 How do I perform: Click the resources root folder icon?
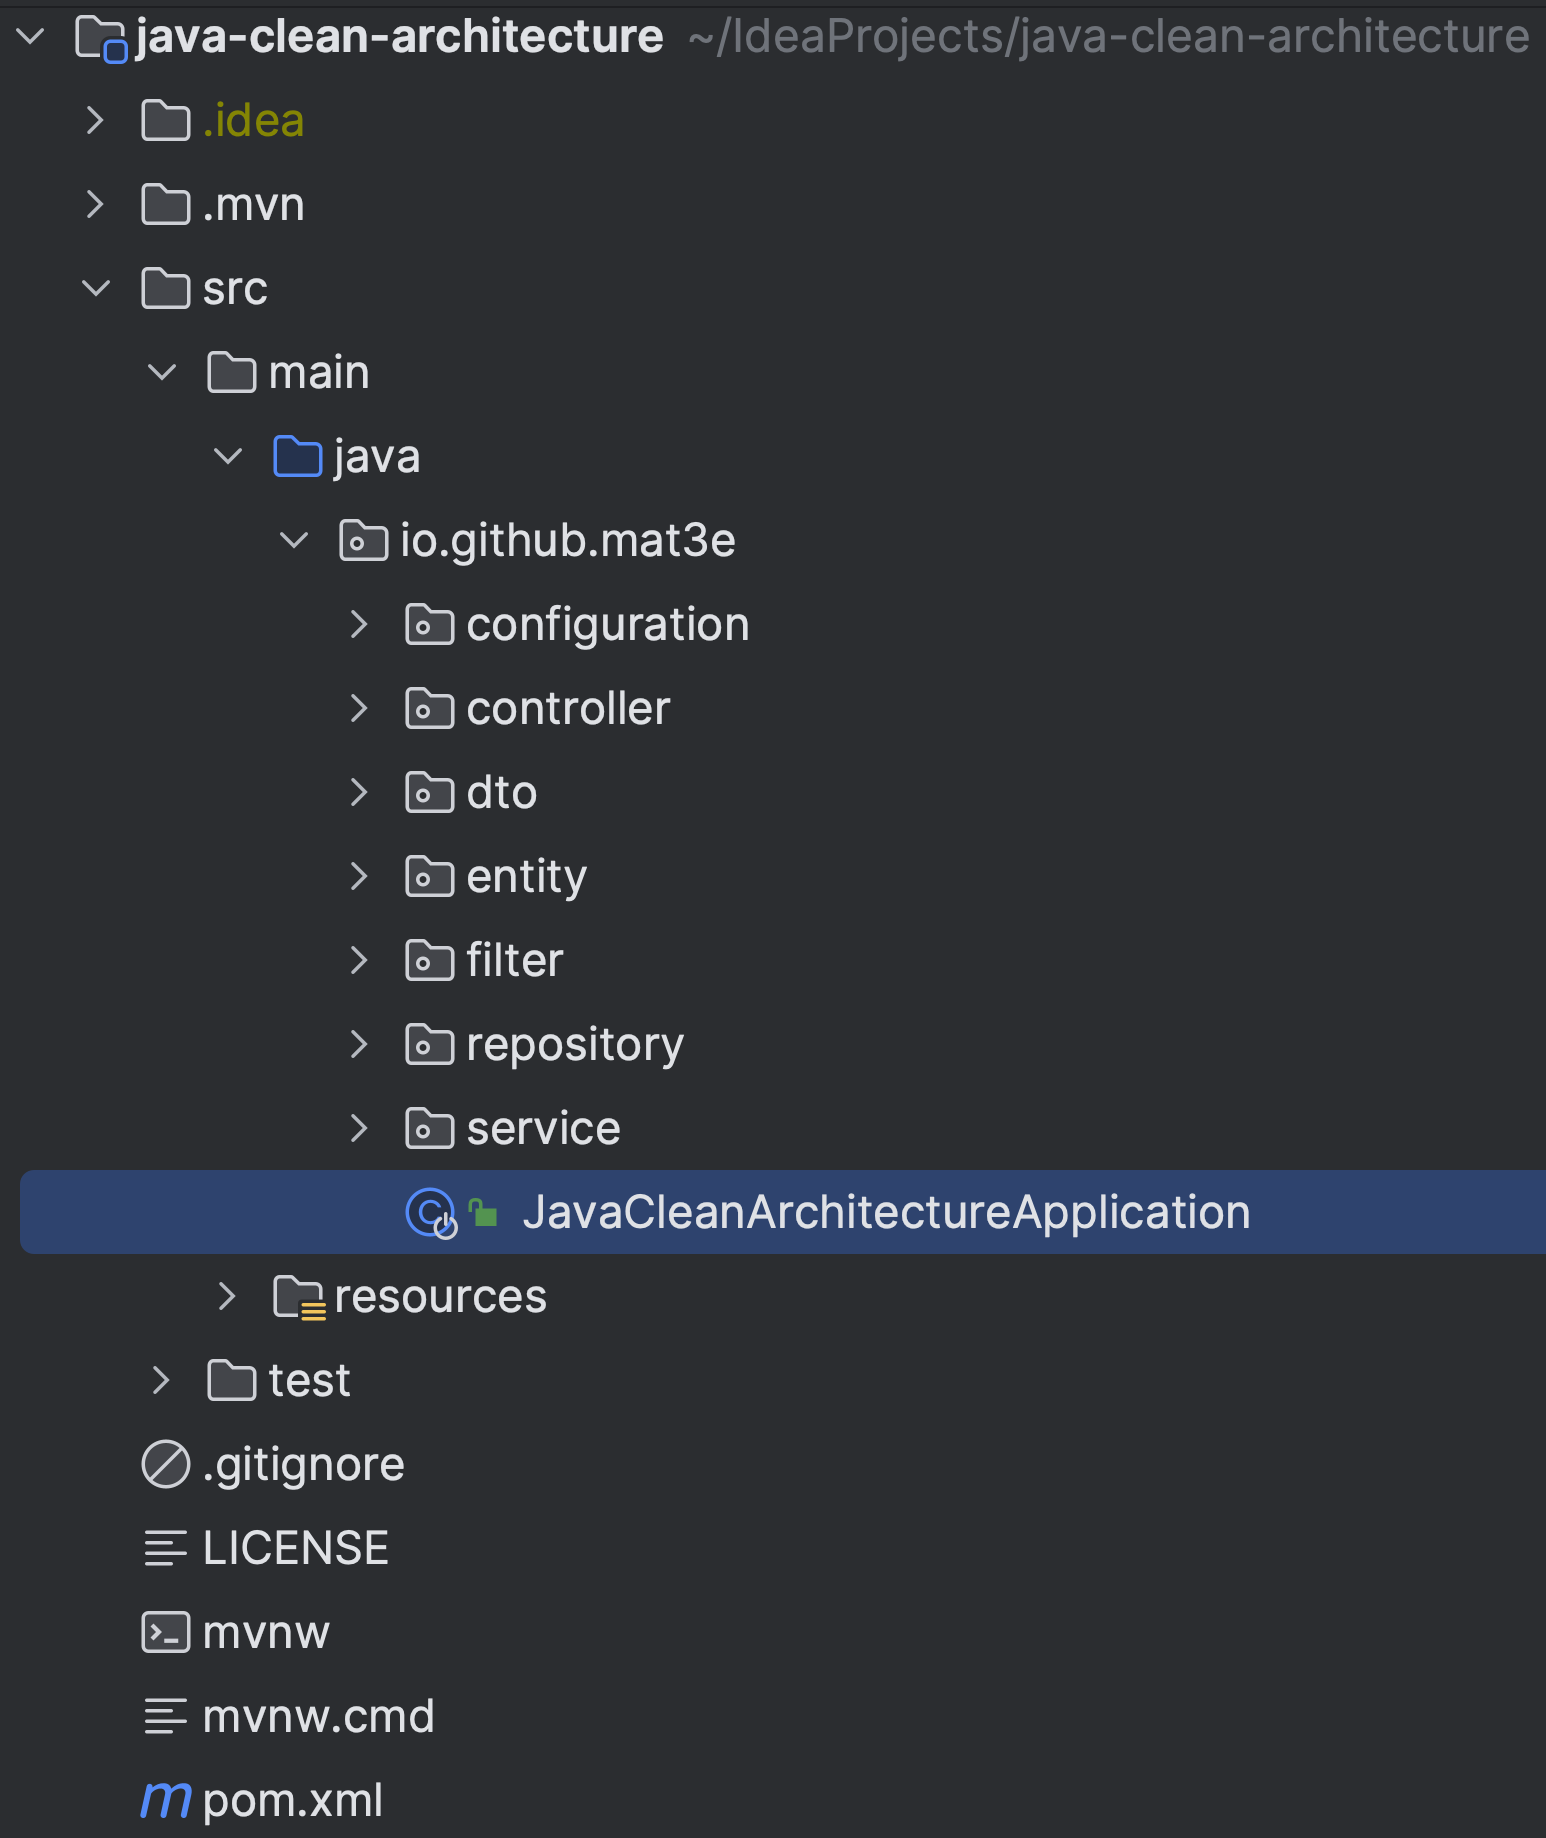(x=300, y=1298)
